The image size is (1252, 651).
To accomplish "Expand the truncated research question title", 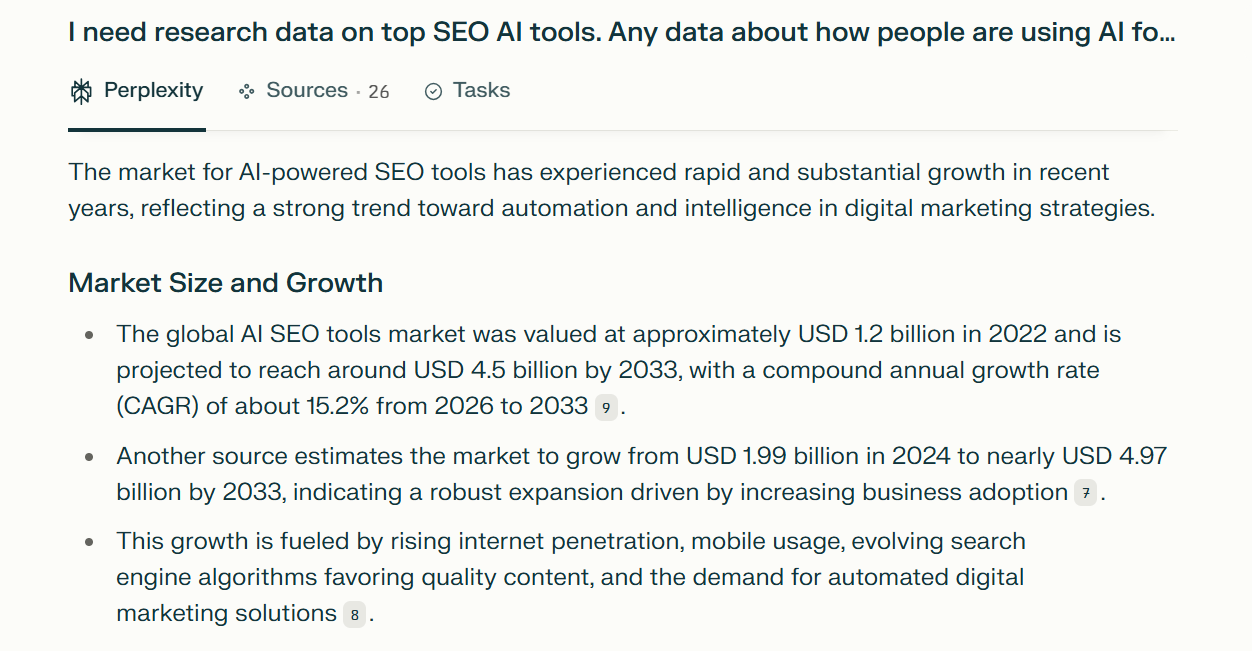I will (620, 32).
